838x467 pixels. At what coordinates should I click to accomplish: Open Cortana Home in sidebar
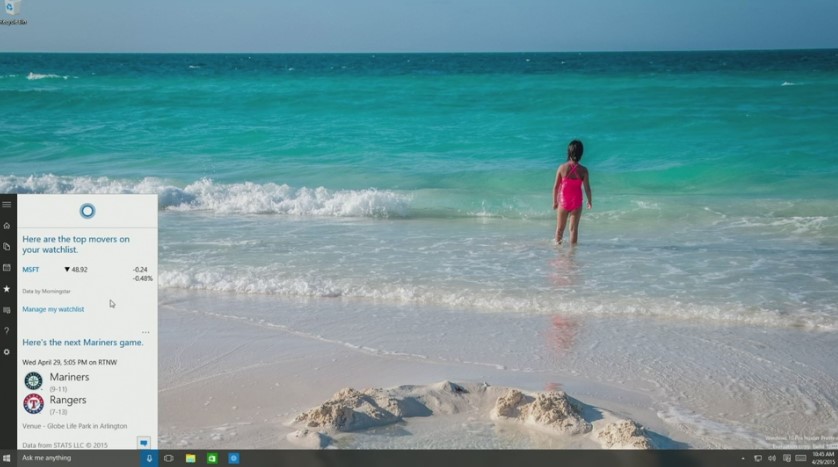tap(7, 225)
